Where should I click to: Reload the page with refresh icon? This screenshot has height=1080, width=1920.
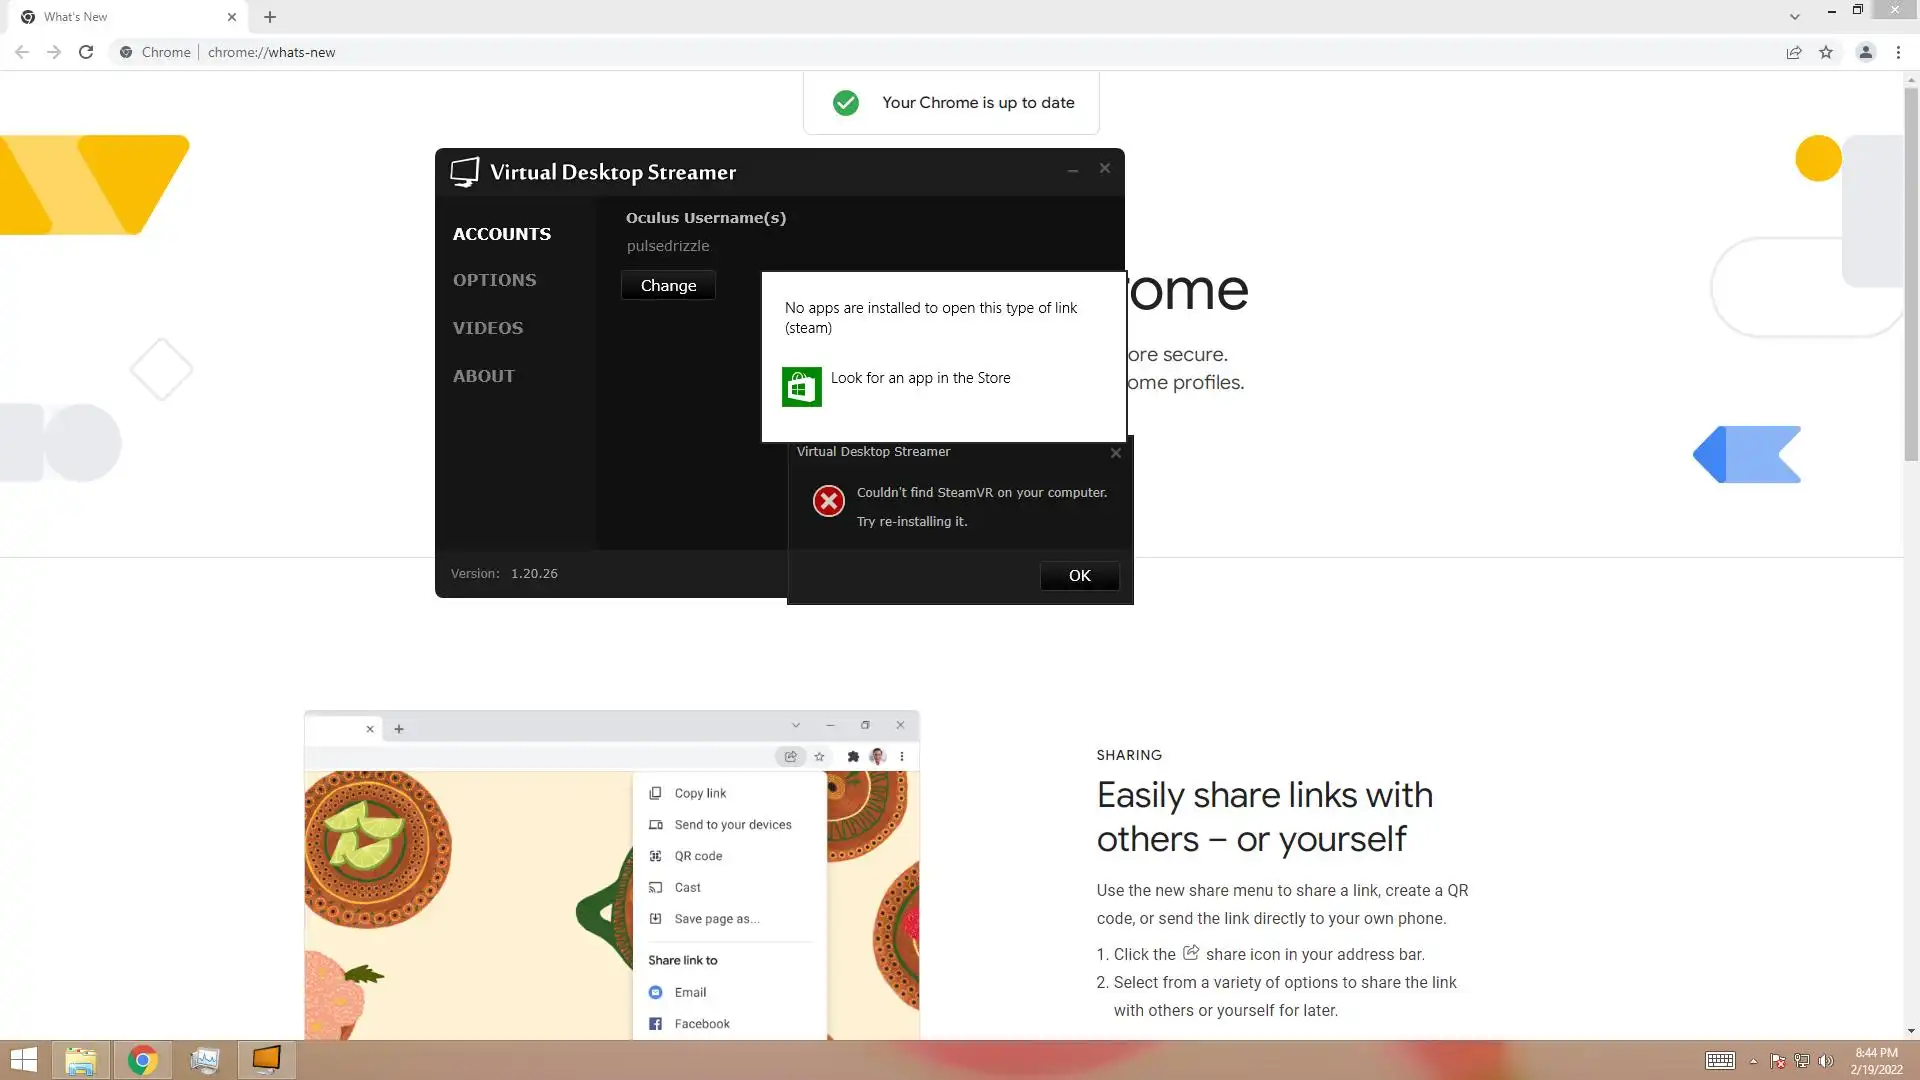coord(86,52)
